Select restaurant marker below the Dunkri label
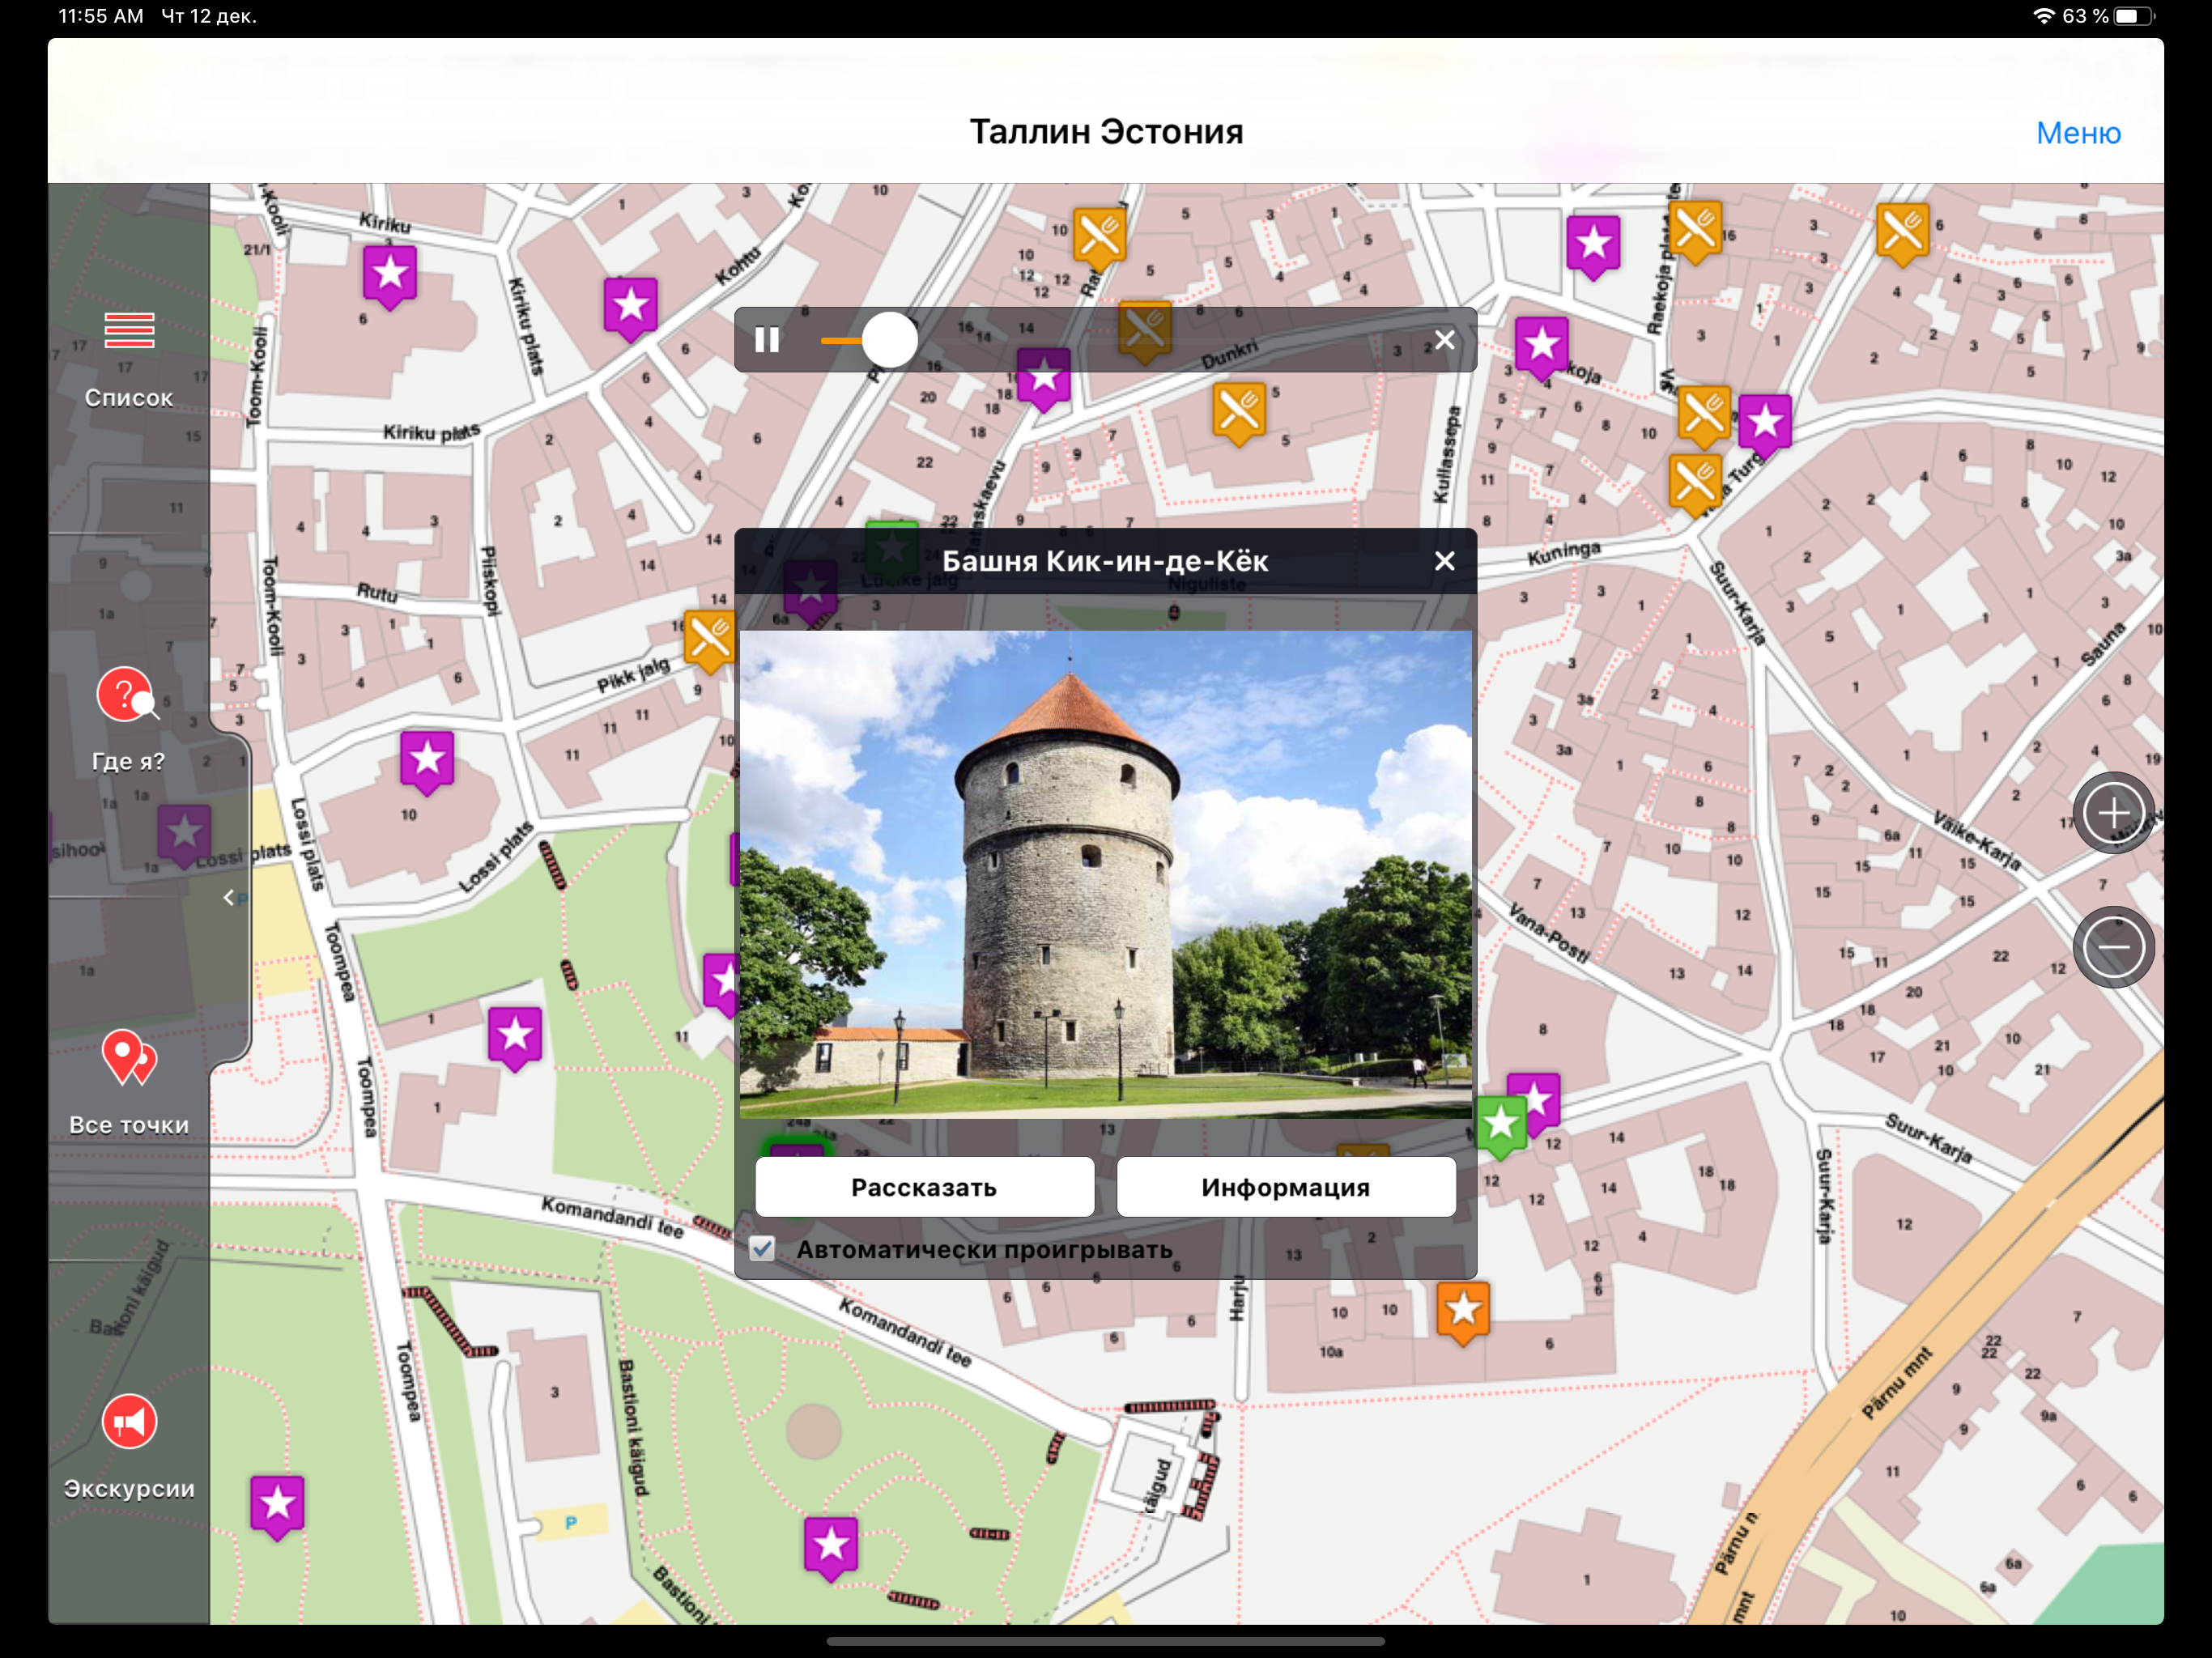 click(x=1239, y=413)
